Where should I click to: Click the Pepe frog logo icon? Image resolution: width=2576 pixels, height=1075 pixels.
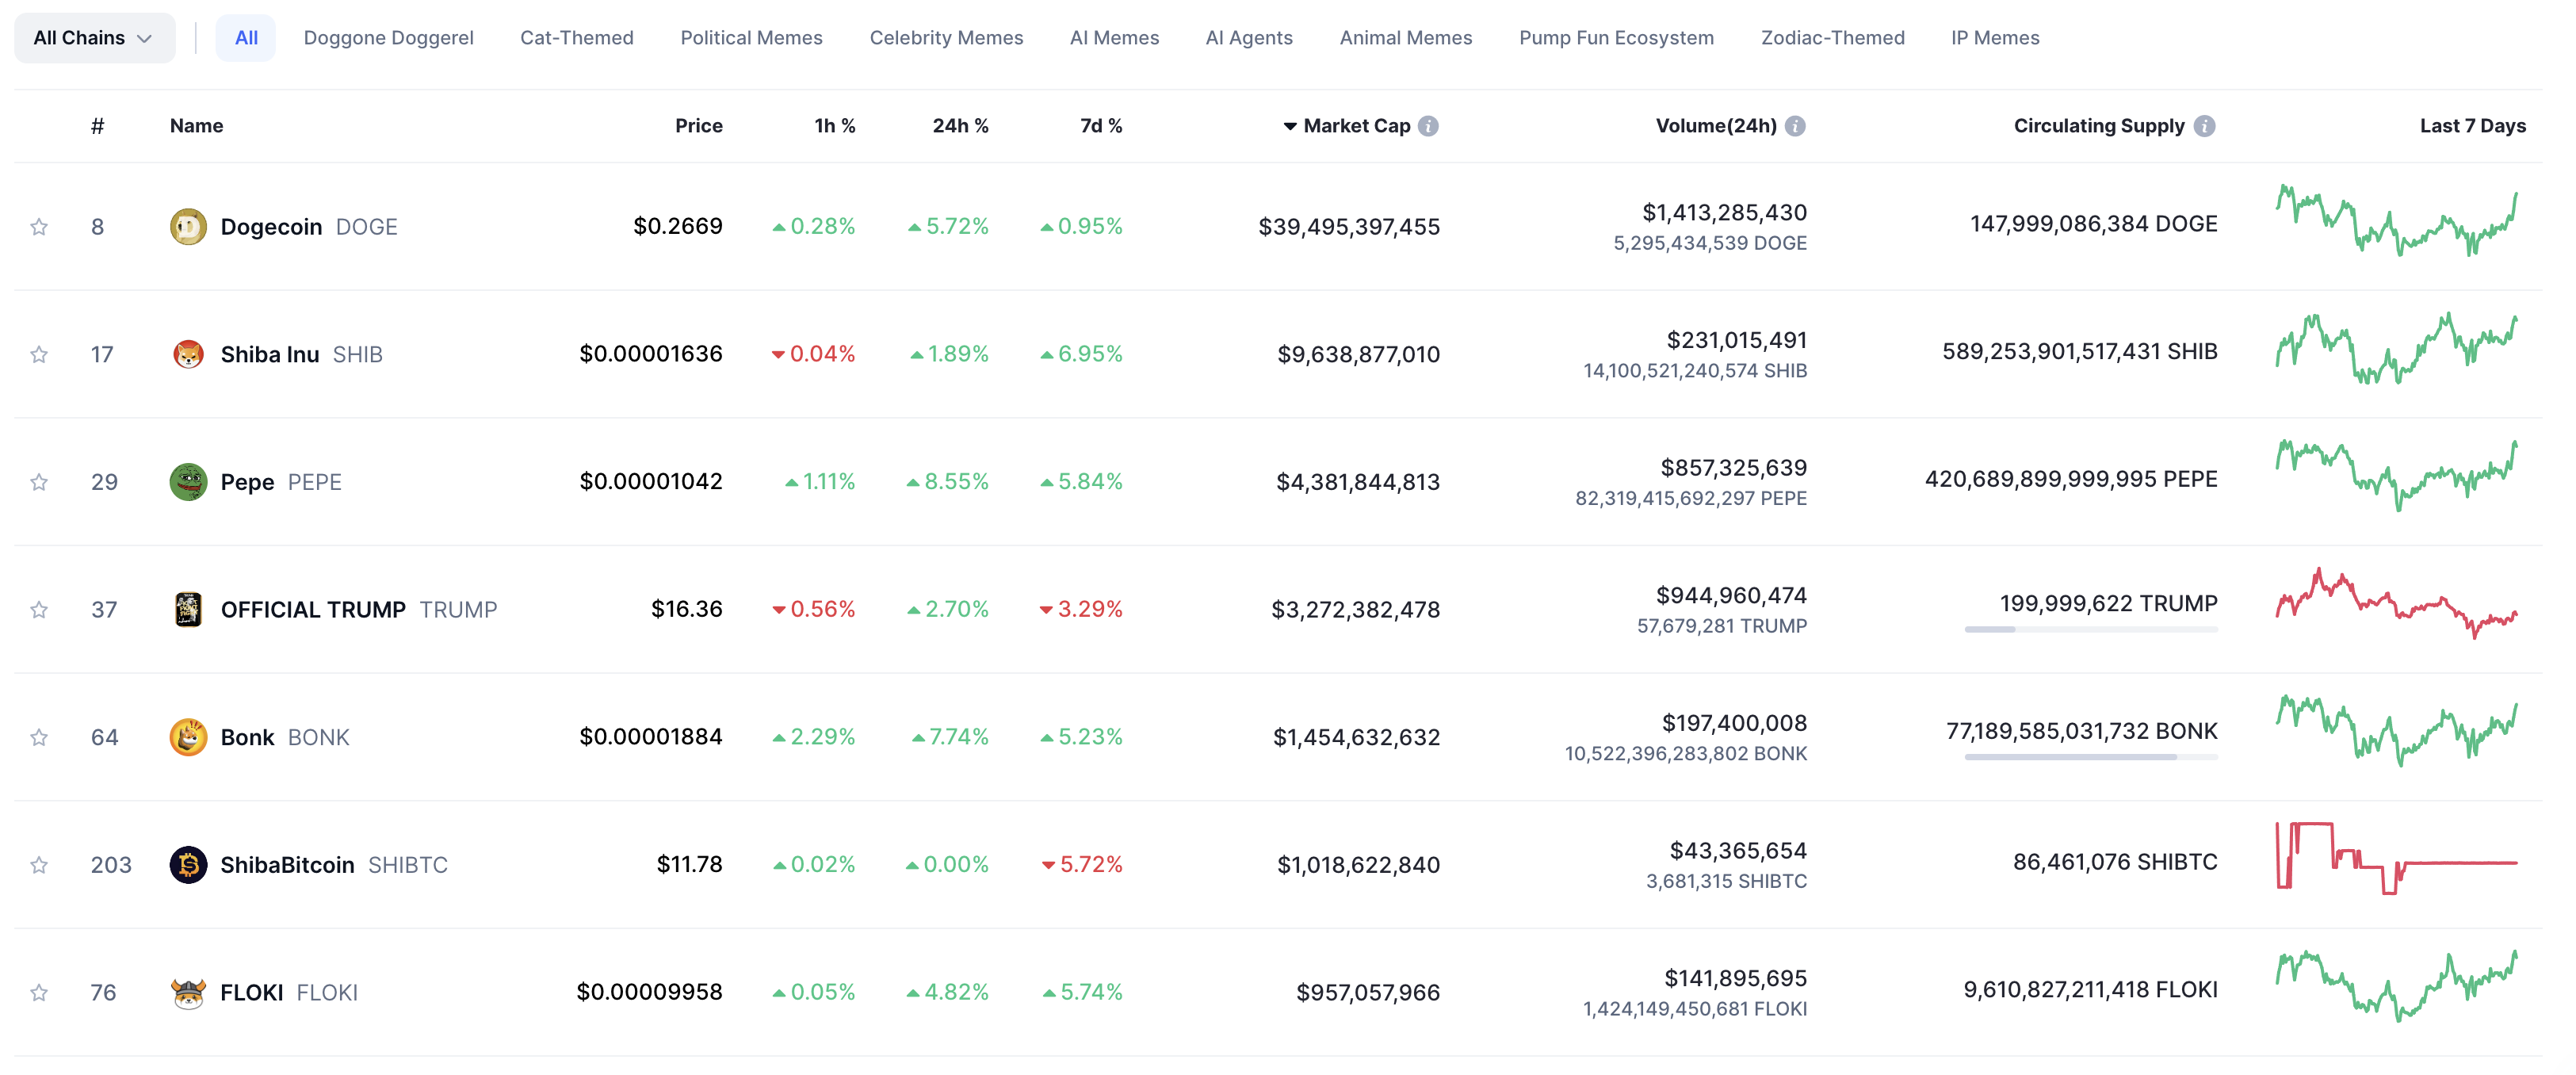click(x=189, y=481)
